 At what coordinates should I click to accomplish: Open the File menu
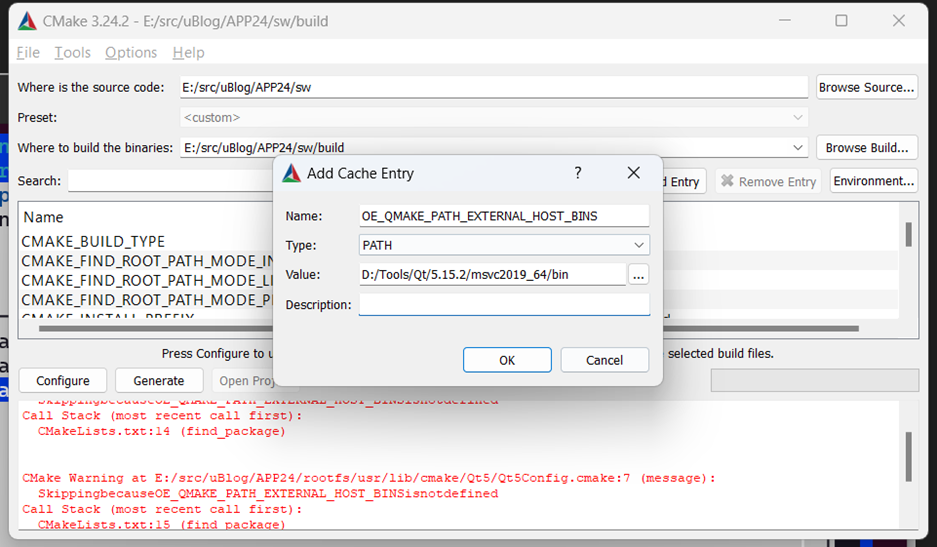(28, 53)
